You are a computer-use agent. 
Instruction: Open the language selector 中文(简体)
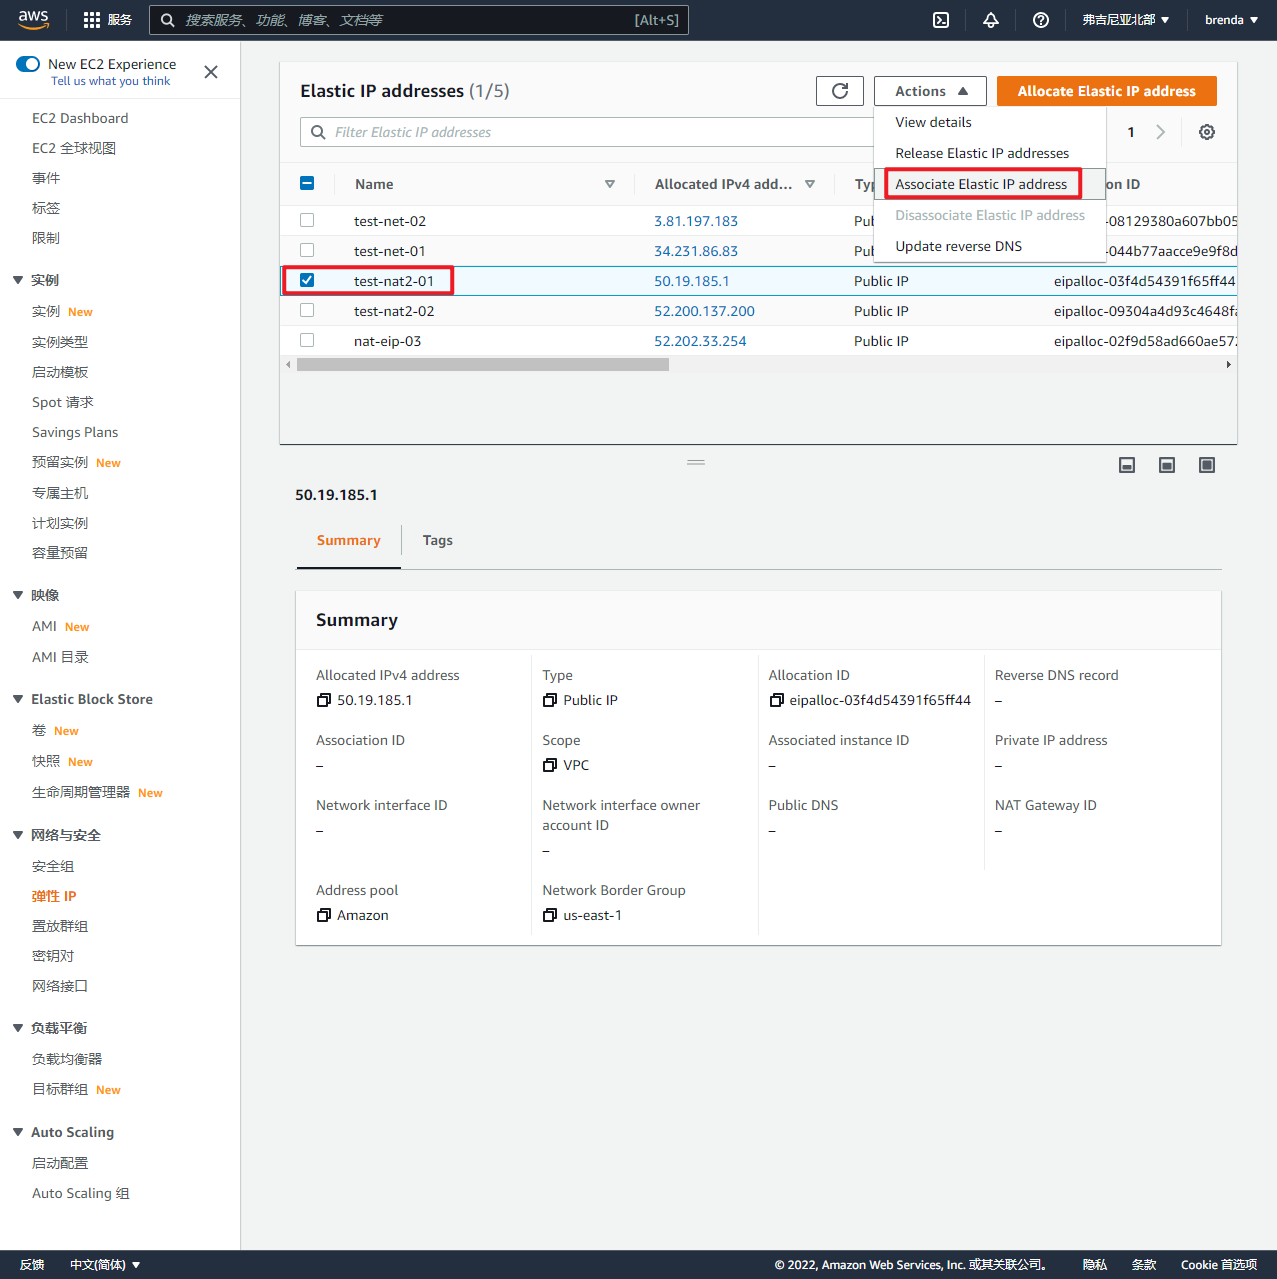(x=105, y=1265)
